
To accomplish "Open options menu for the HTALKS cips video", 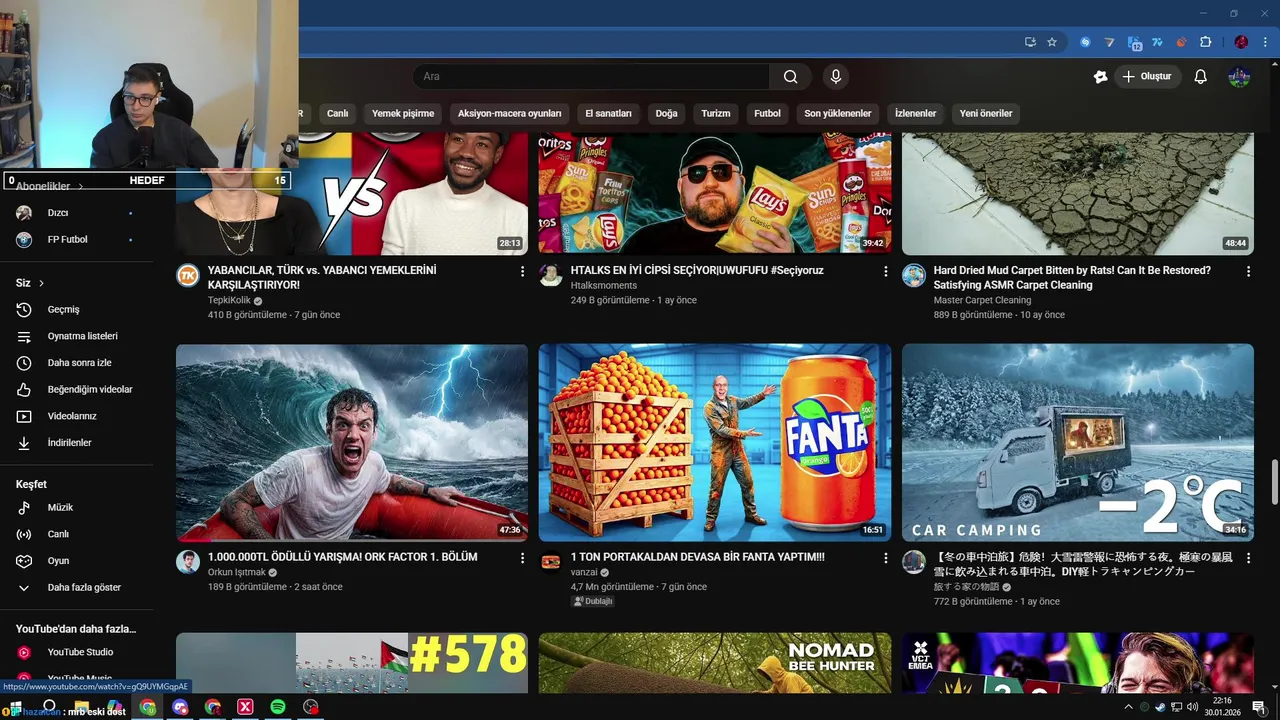I will pos(885,271).
